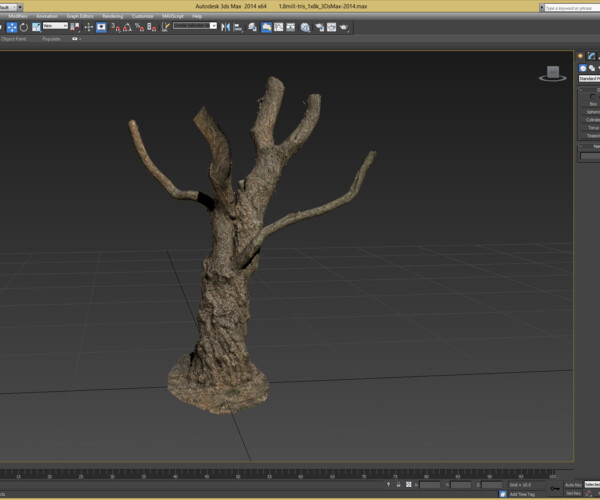Open the Material Editor icon
600x500 pixels.
click(305, 27)
